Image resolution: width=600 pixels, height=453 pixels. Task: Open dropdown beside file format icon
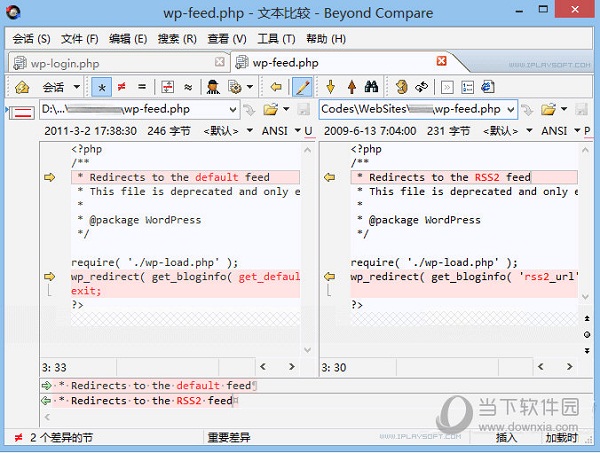tap(250, 87)
